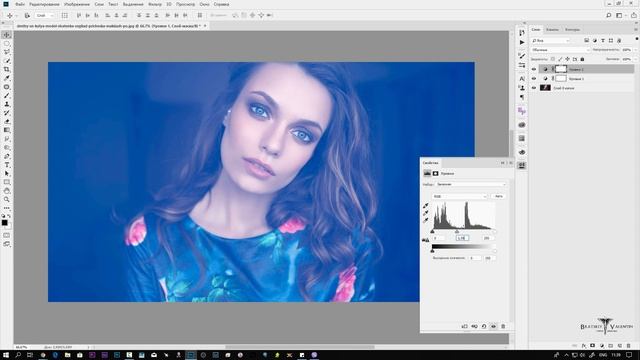The height and width of the screenshot is (360, 640).
Task: Toggle lock image pixels brush icon
Action: 560,59
